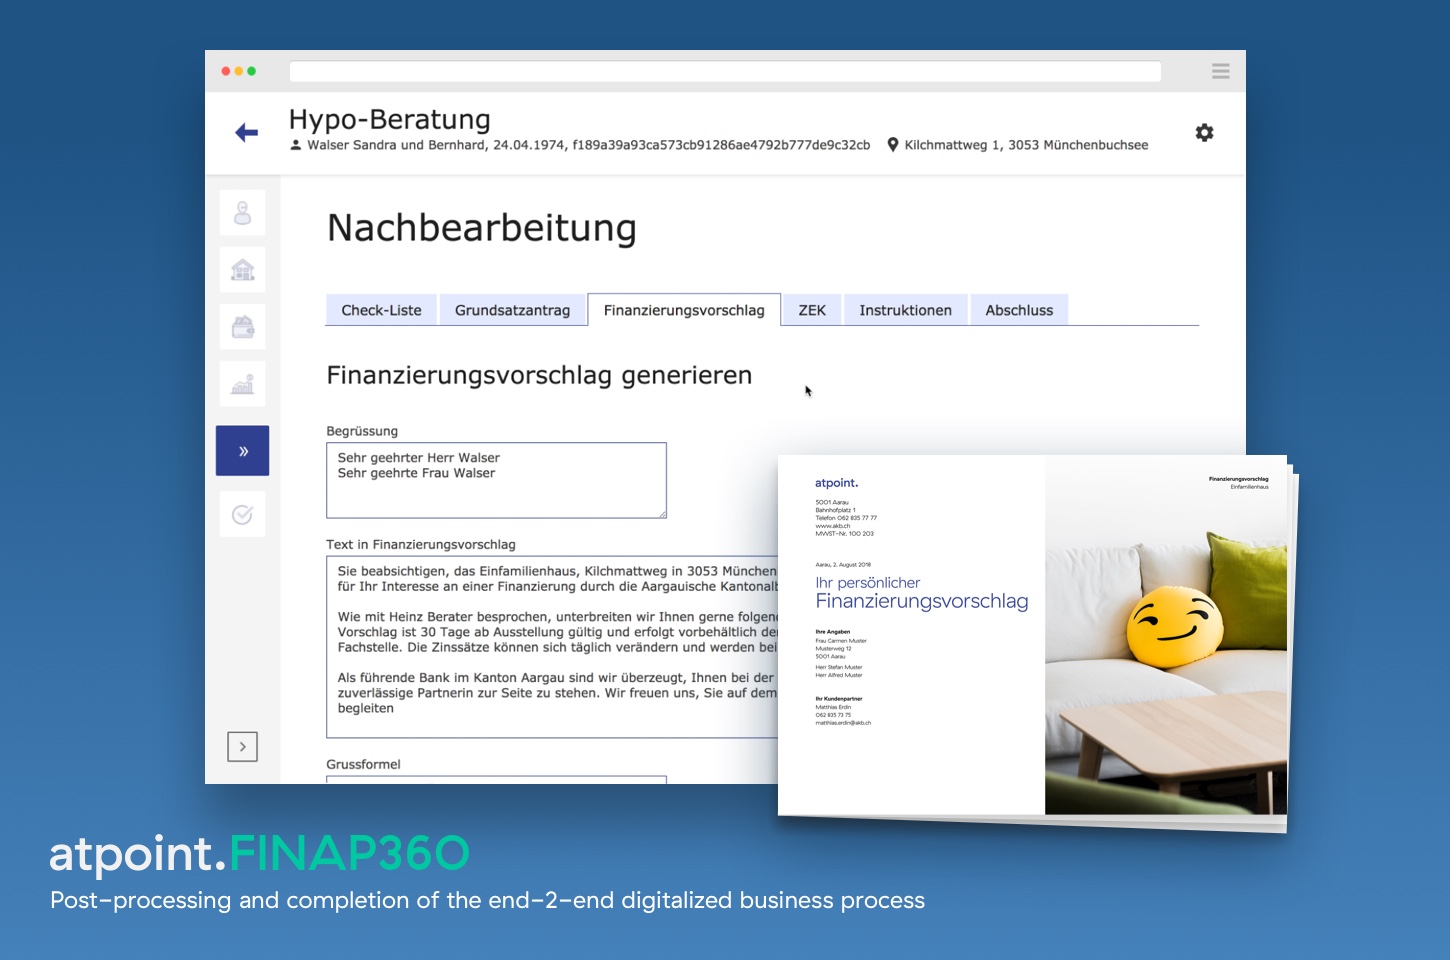Expand the sidebar with the chevron button
The height and width of the screenshot is (960, 1450).
click(x=243, y=747)
